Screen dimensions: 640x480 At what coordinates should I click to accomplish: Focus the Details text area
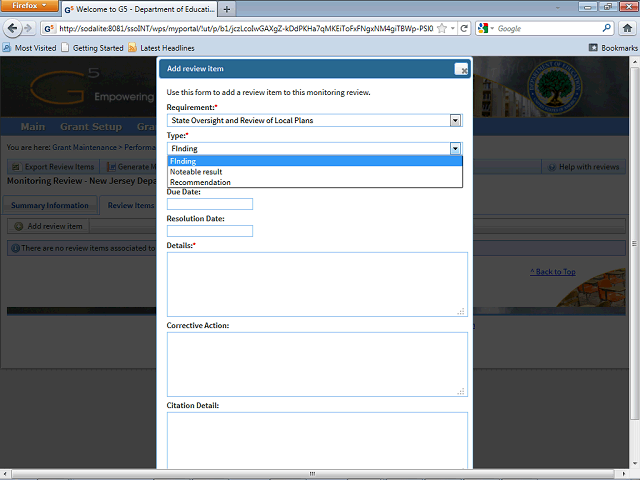point(317,284)
